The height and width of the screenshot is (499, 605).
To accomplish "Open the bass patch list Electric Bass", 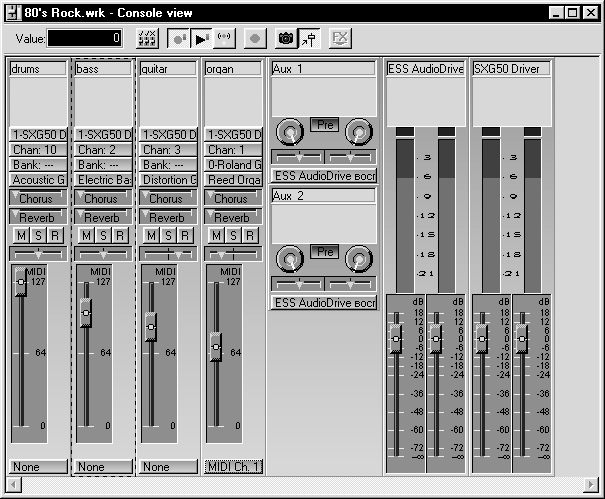I will [103, 180].
